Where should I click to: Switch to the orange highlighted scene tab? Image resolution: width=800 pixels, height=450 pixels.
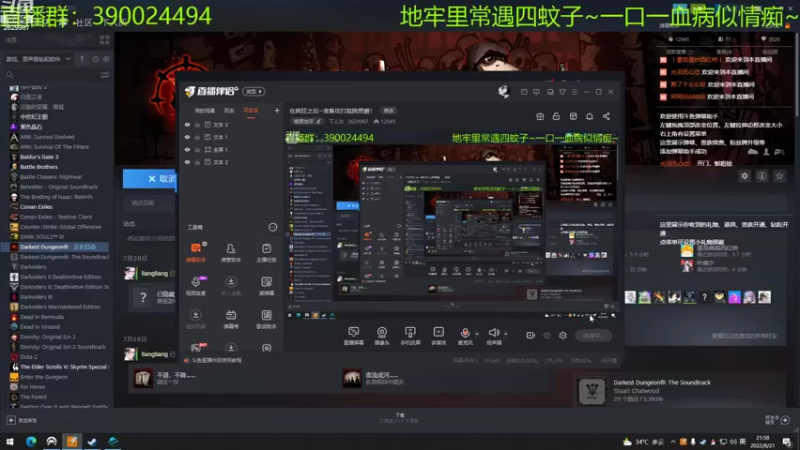(x=251, y=111)
